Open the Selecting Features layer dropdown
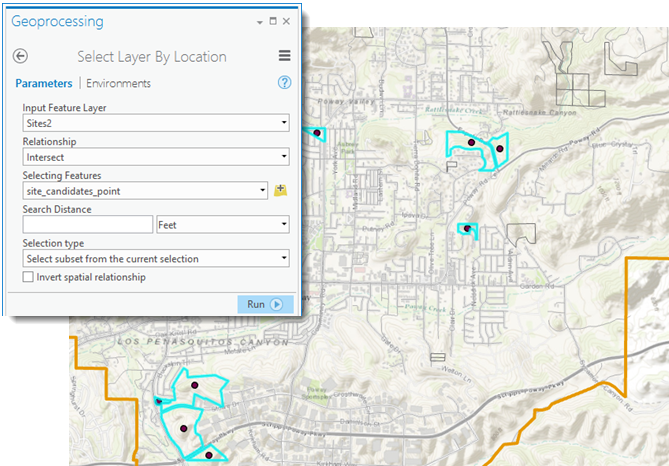669x466 pixels. tap(263, 190)
